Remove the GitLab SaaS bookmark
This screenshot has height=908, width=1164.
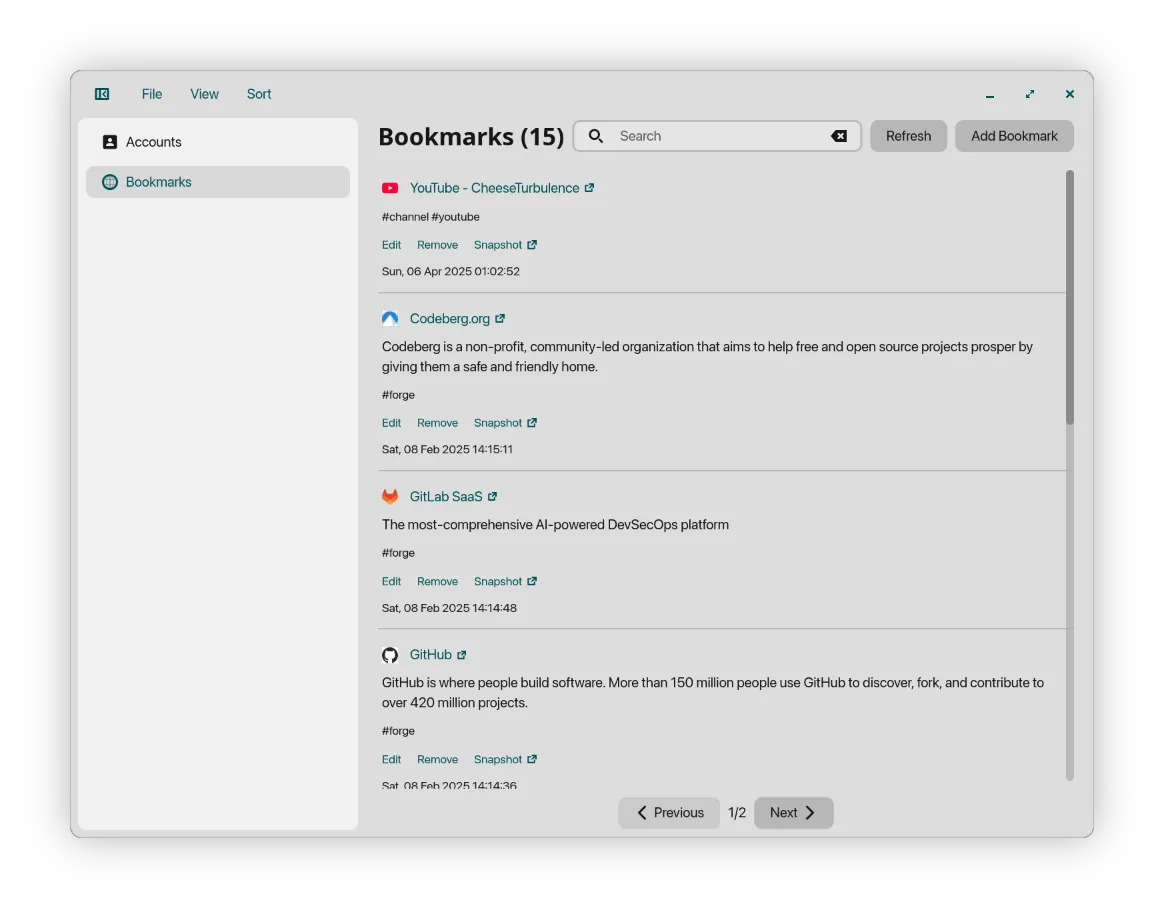point(437,581)
